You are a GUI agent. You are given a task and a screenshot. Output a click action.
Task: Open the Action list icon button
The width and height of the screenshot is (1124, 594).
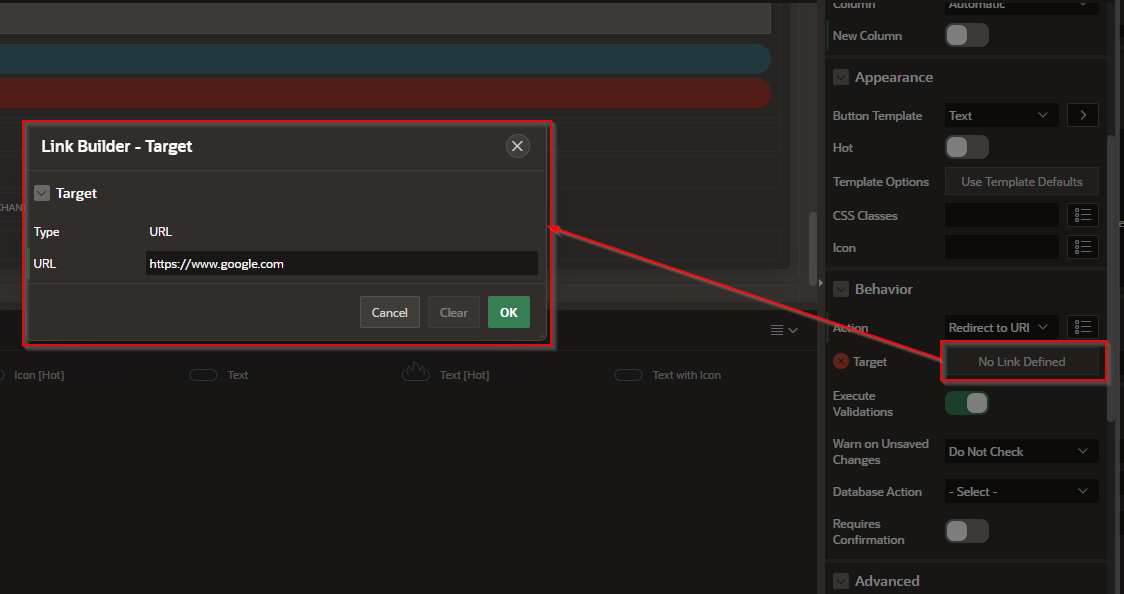(x=1082, y=327)
